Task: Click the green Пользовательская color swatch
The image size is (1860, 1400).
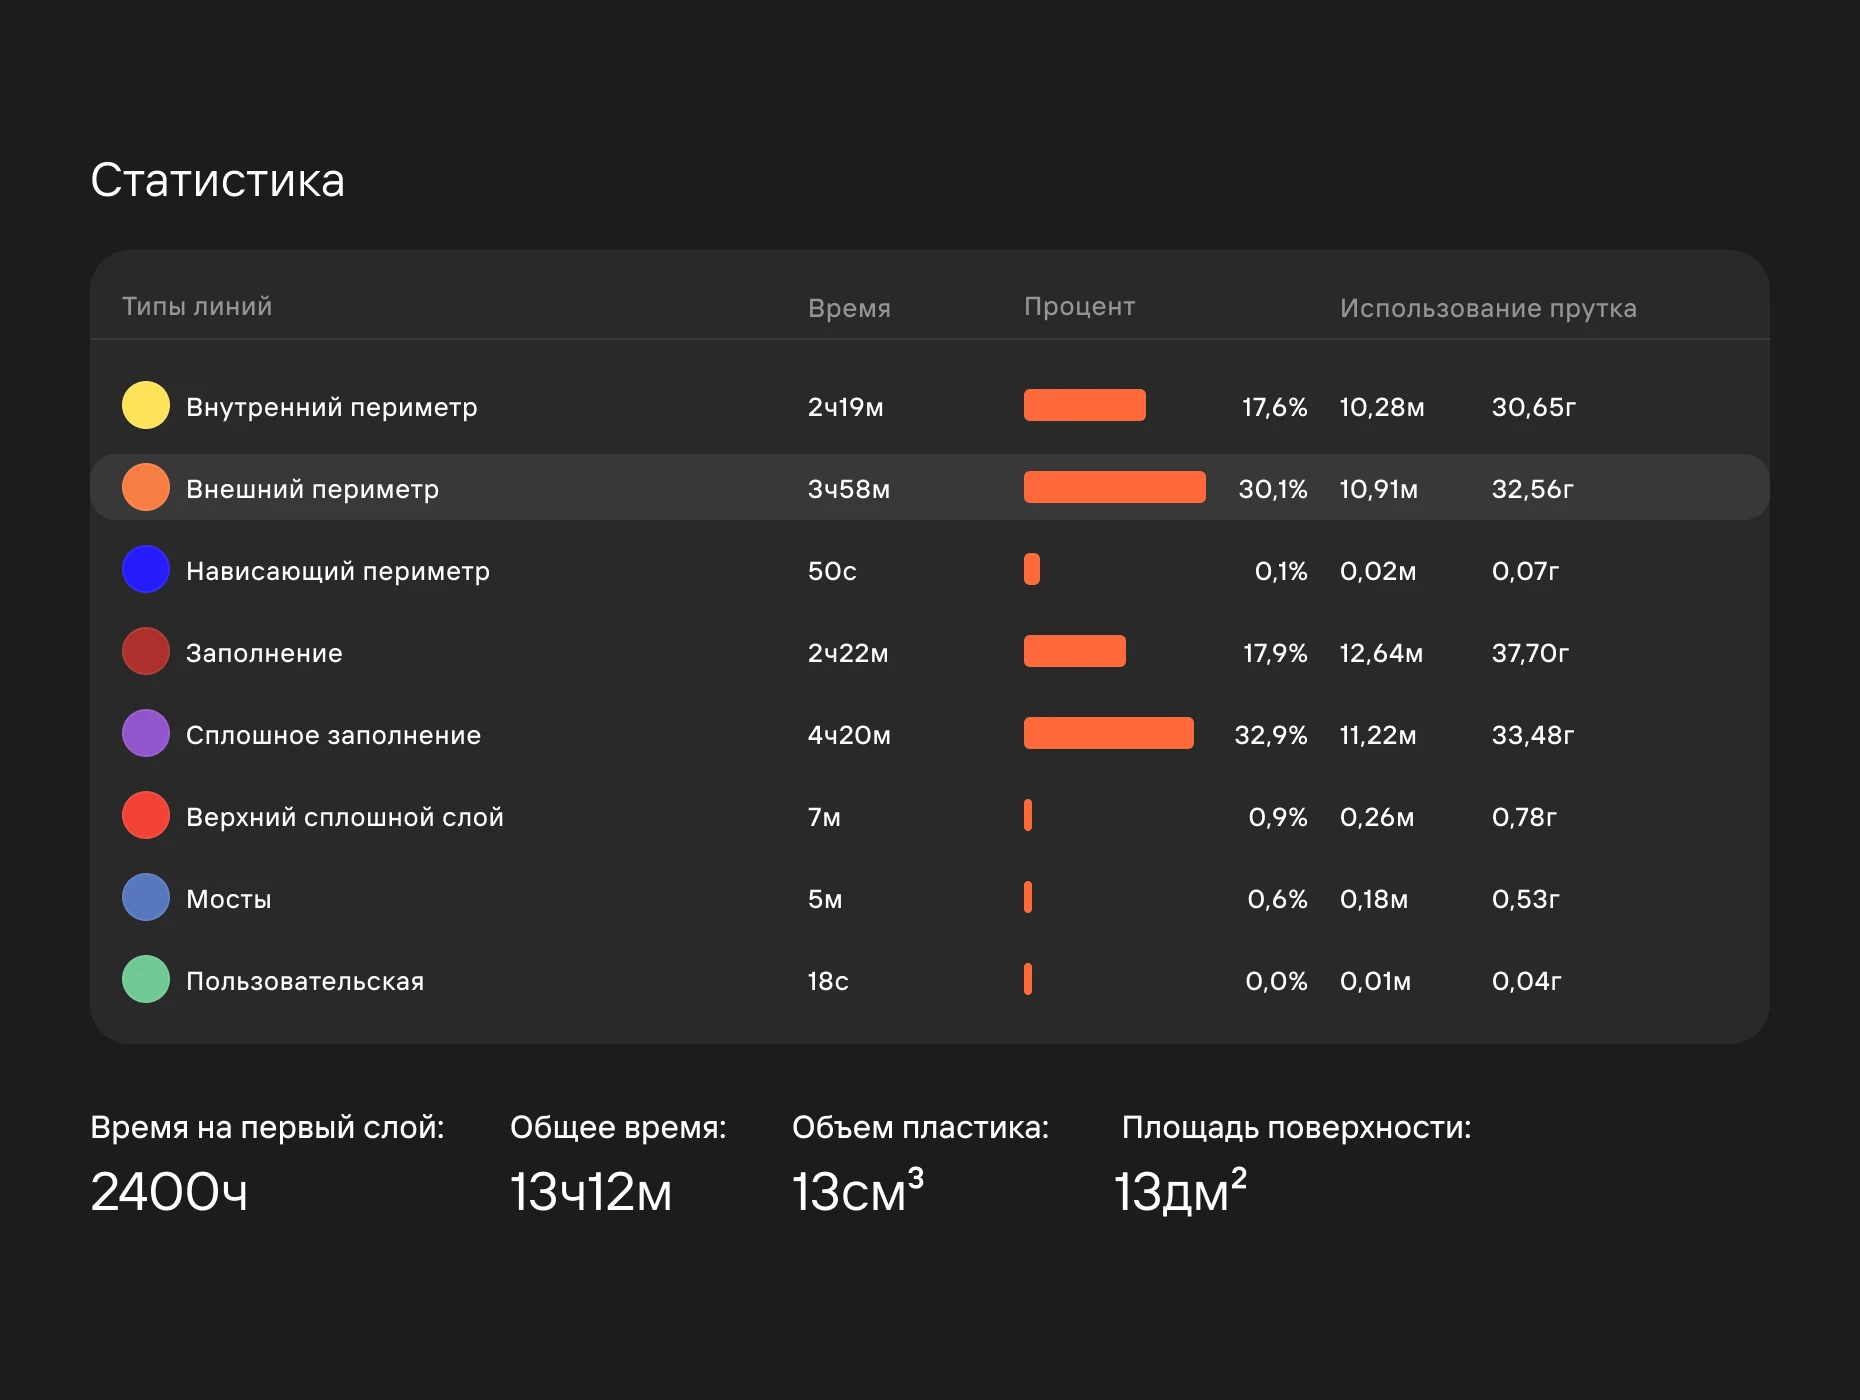Action: coord(146,979)
